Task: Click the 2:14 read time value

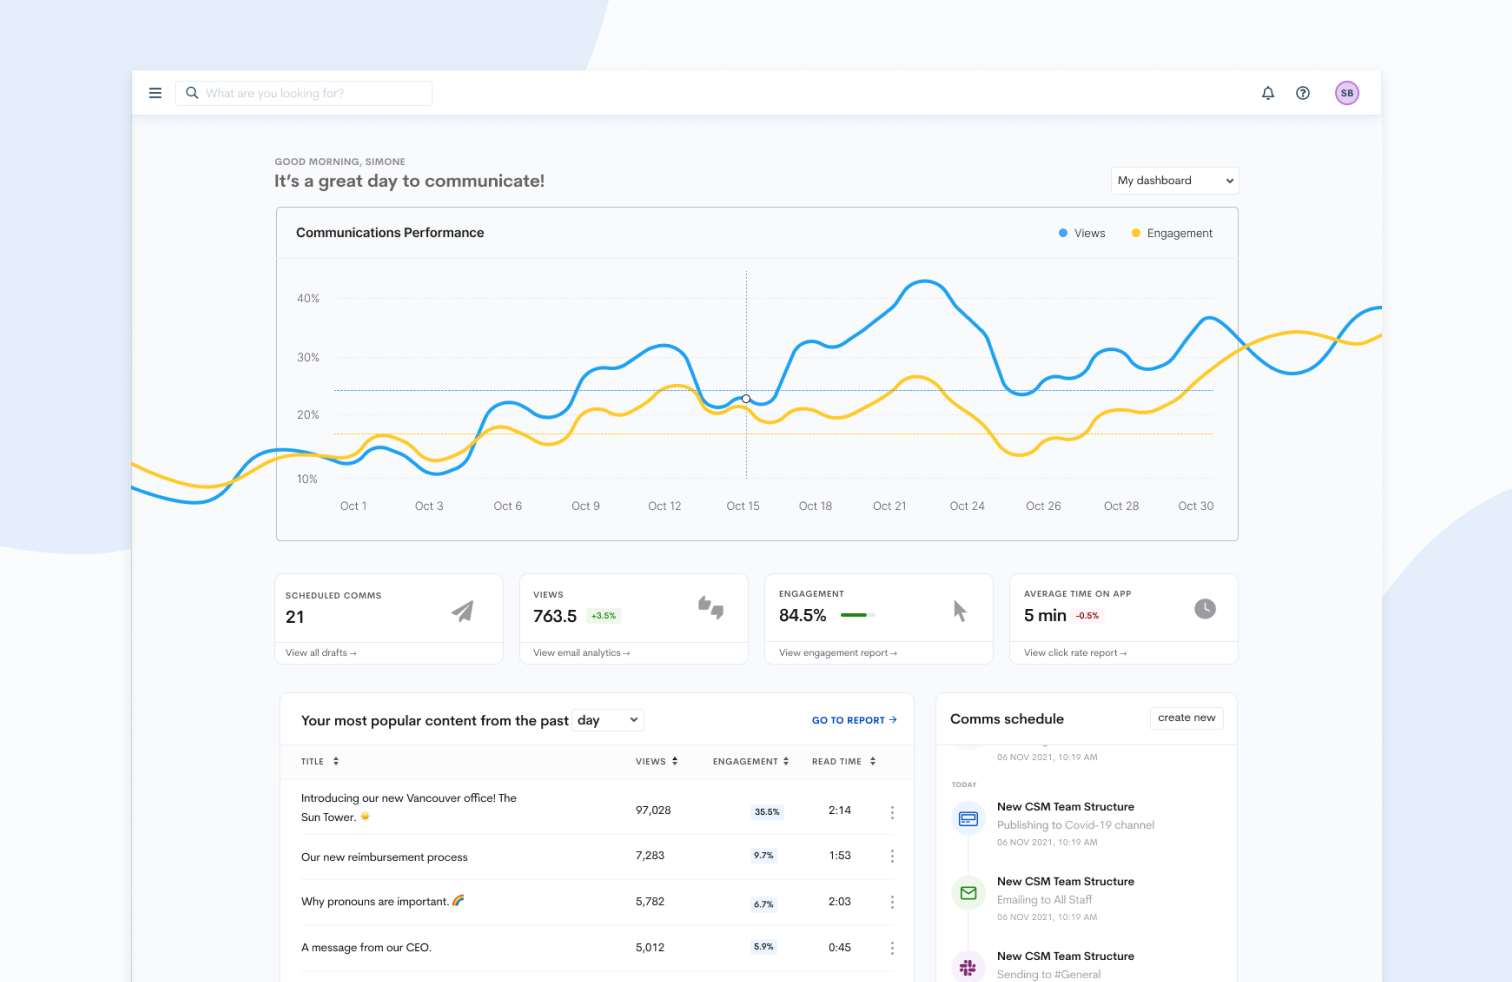Action: [840, 810]
